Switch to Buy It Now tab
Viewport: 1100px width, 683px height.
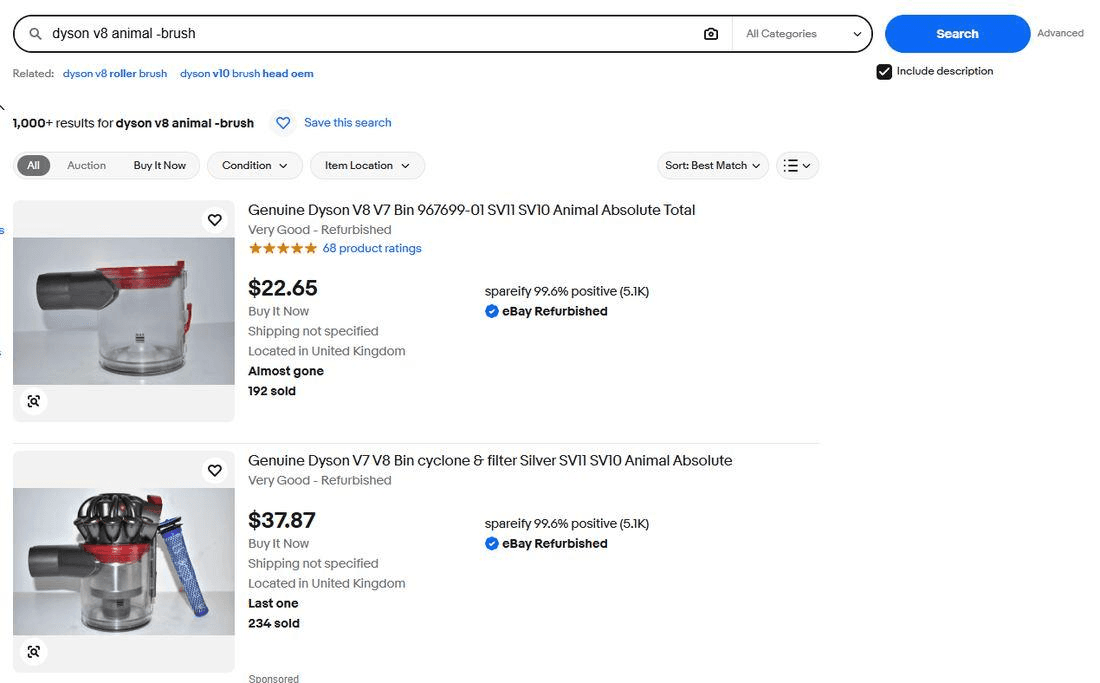[x=159, y=165]
